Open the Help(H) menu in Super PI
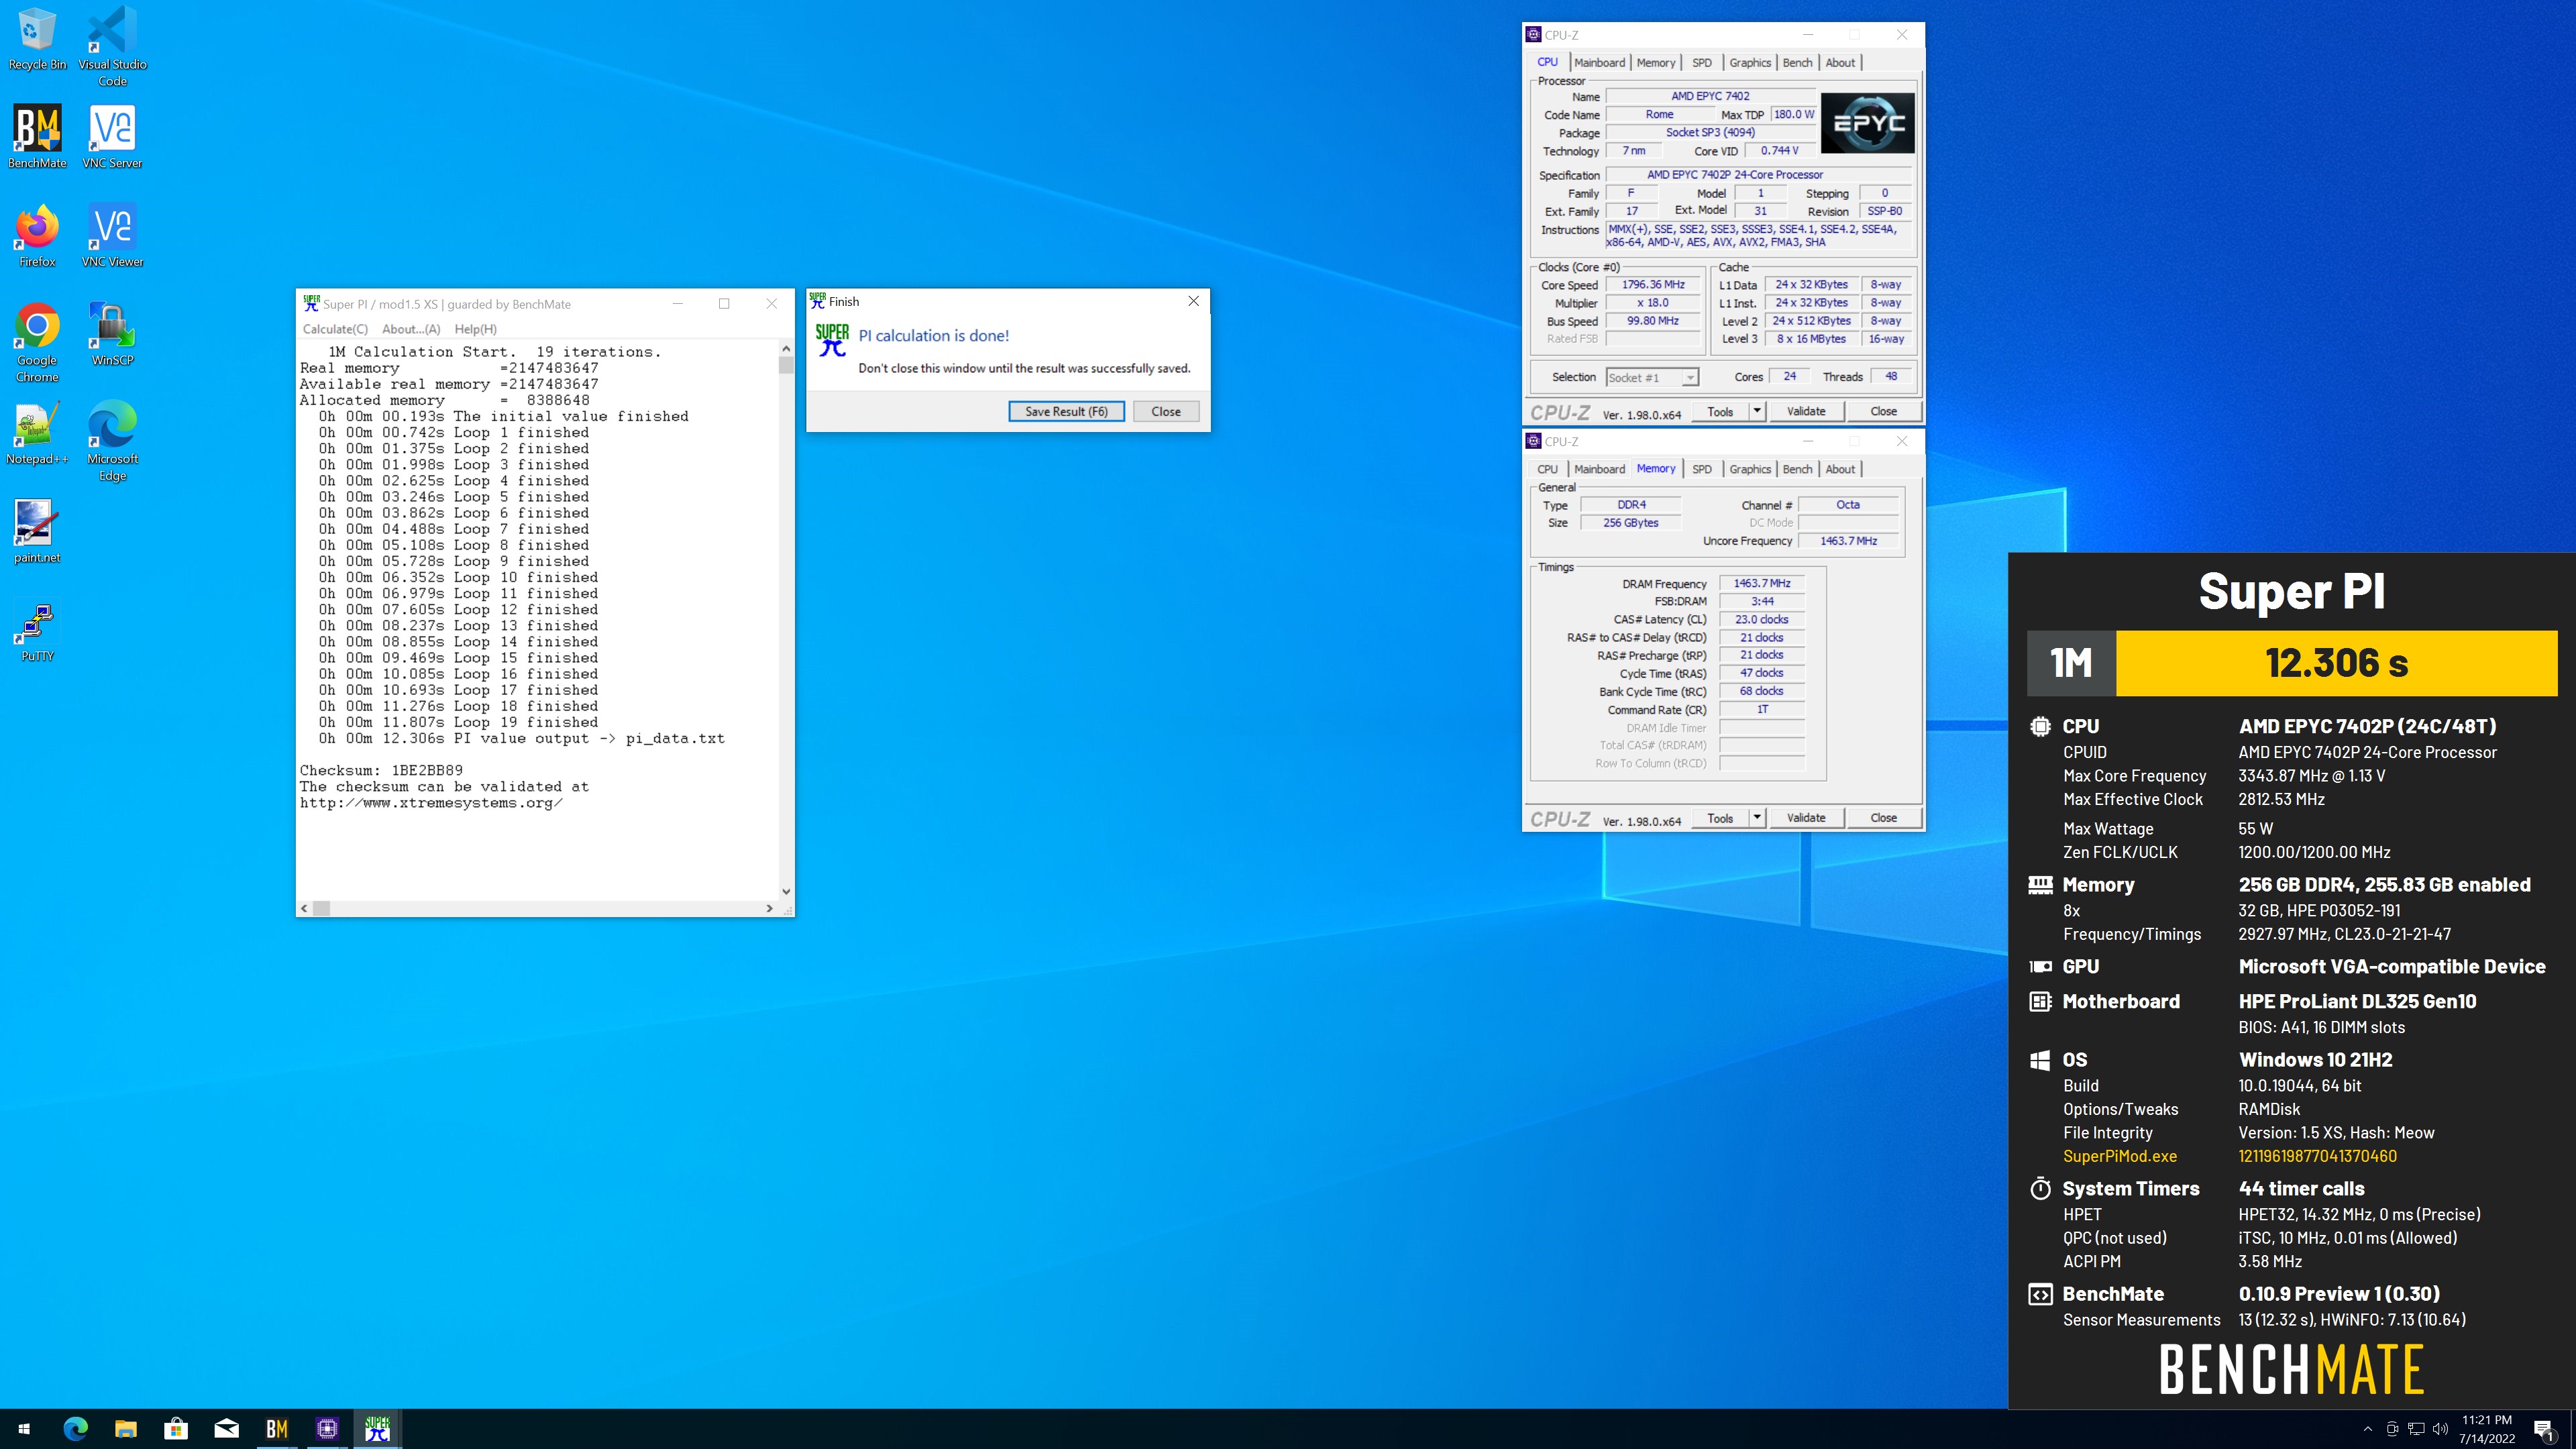This screenshot has height=1449, width=2576. [x=475, y=329]
